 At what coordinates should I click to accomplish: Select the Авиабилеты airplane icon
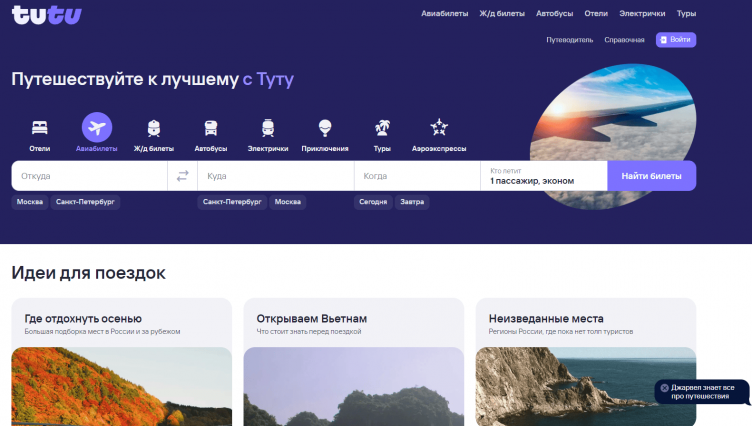97,127
